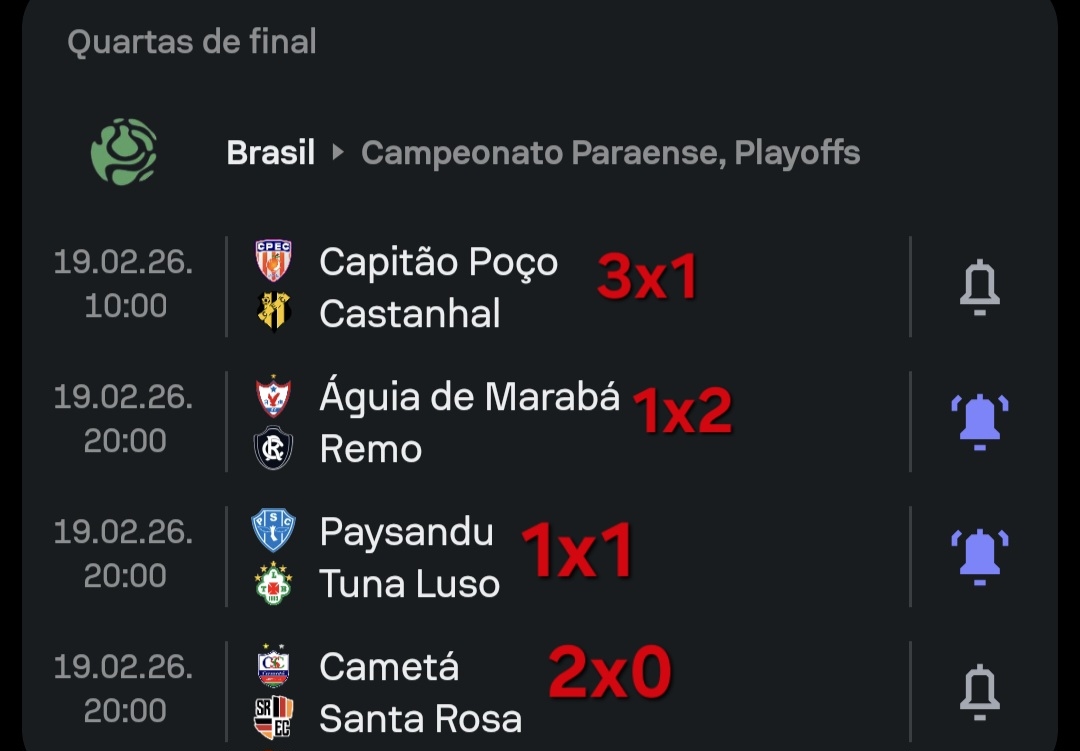Image resolution: width=1080 pixels, height=751 pixels.
Task: Tap the Quartas de final heading
Action: coord(192,42)
